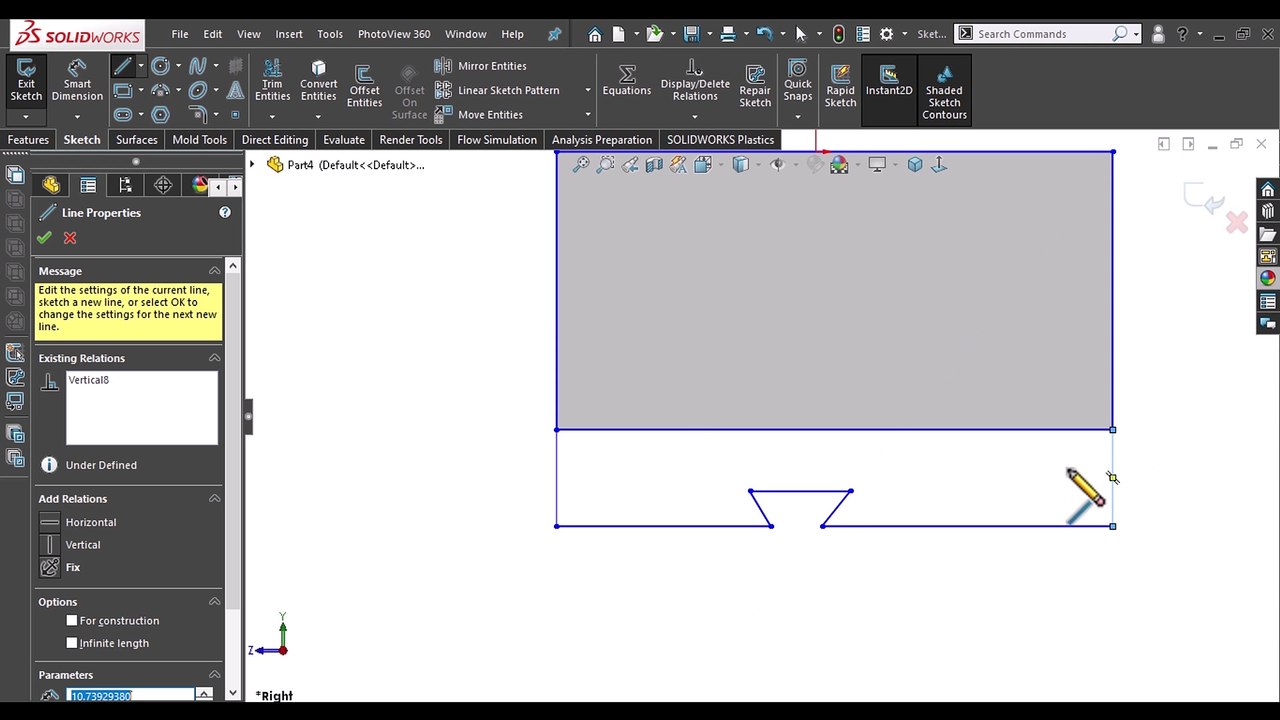
Task: Pick the Spline sketch tool
Action: (x=197, y=67)
